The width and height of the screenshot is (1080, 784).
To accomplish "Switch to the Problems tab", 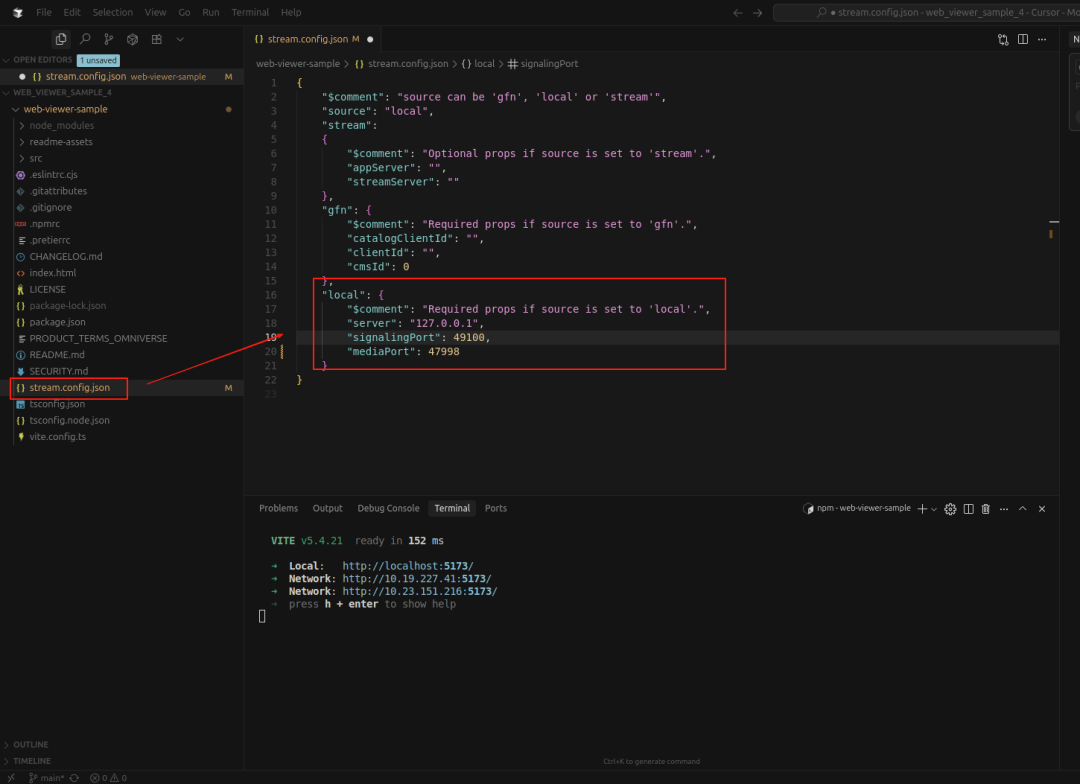I will pos(278,508).
